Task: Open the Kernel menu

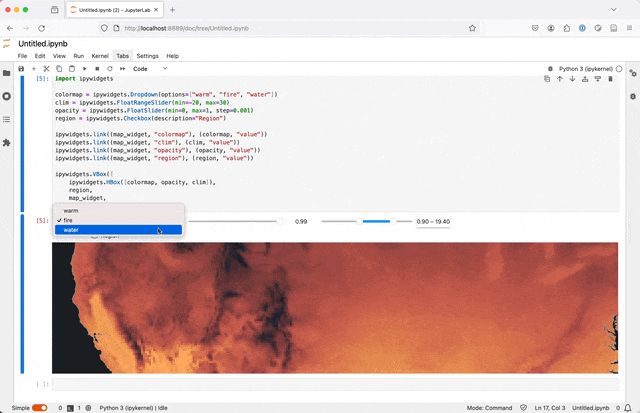Action: (100, 56)
